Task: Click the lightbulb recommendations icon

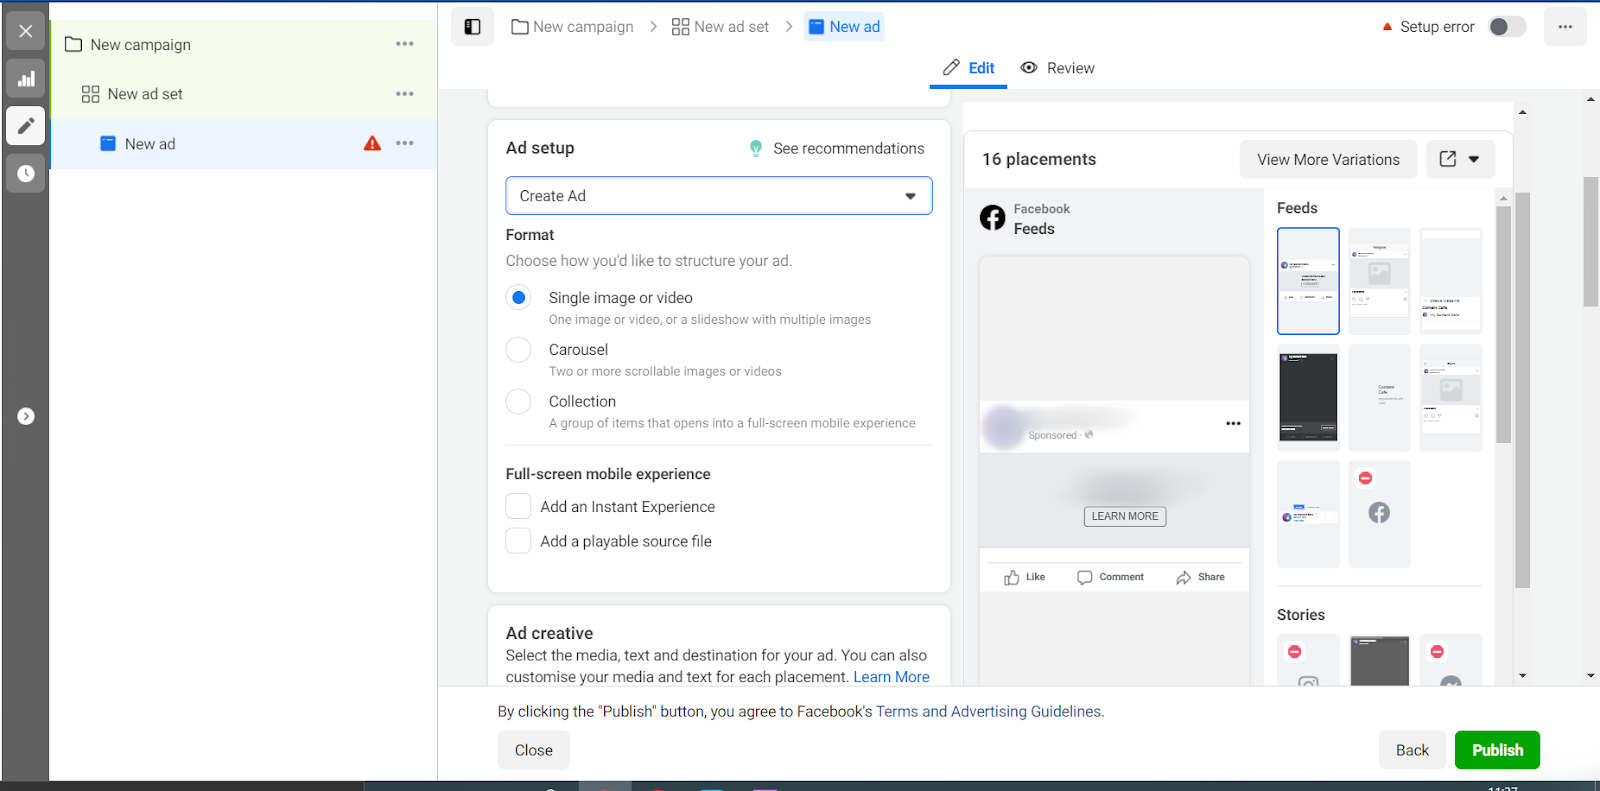Action: [756, 149]
